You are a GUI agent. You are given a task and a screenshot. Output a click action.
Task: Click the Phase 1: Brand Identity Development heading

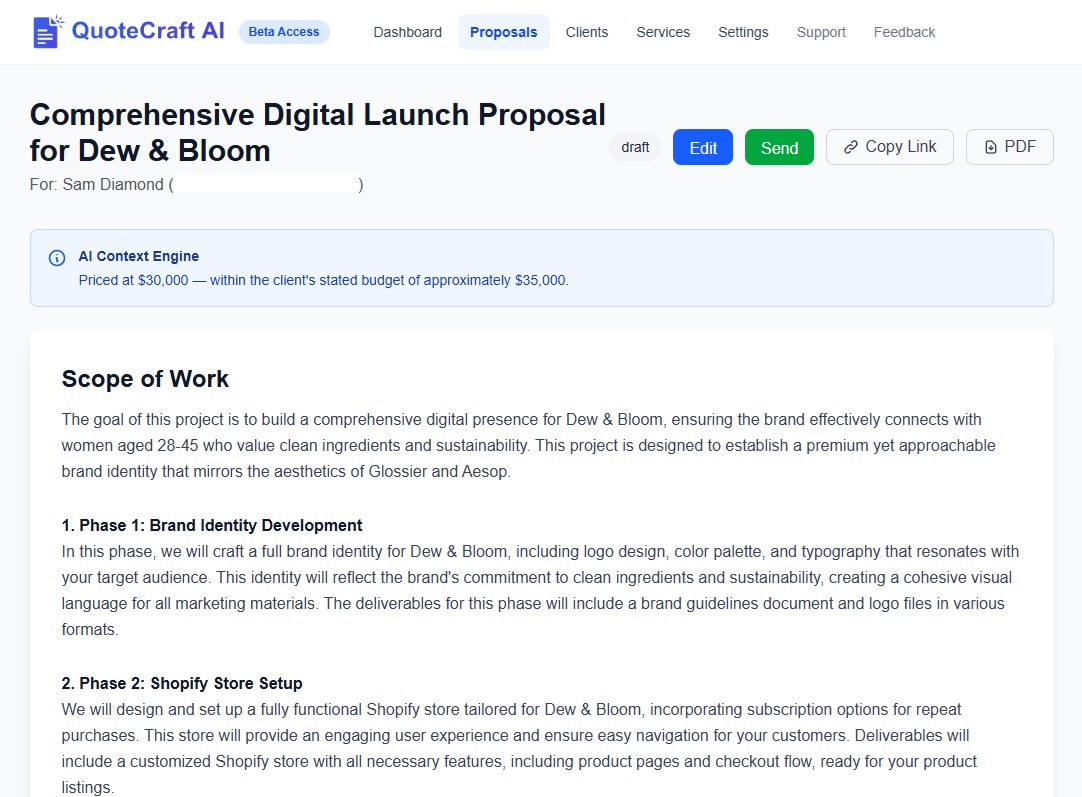pos(212,525)
